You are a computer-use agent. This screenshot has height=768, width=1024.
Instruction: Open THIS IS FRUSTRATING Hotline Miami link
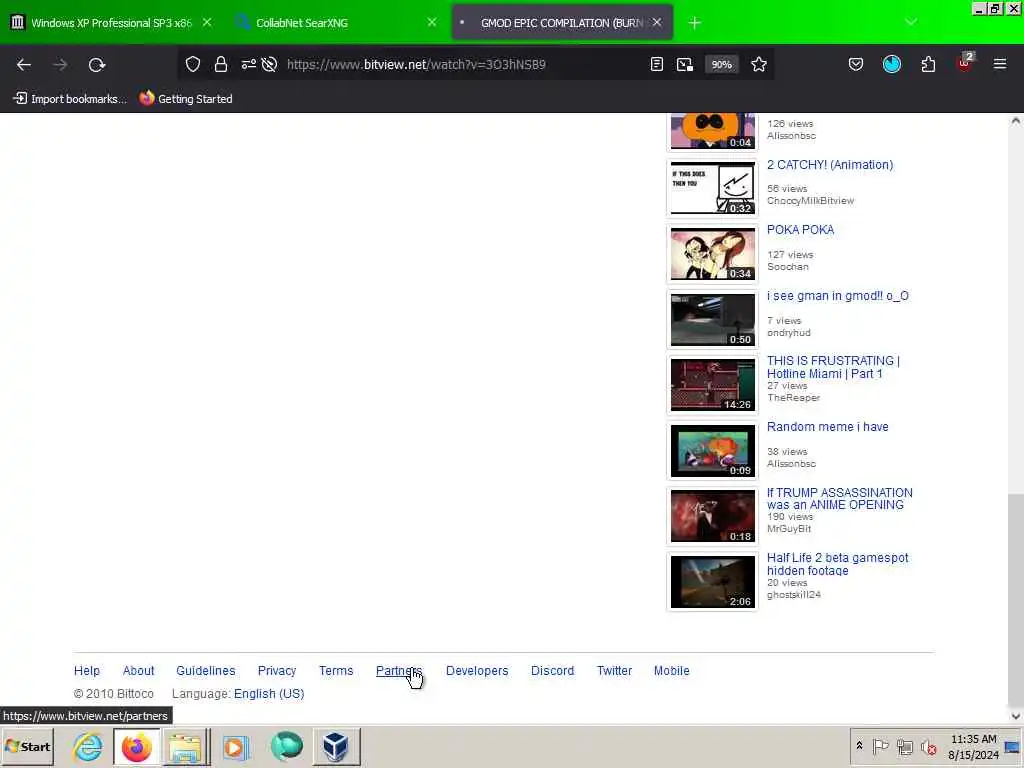[x=833, y=367]
